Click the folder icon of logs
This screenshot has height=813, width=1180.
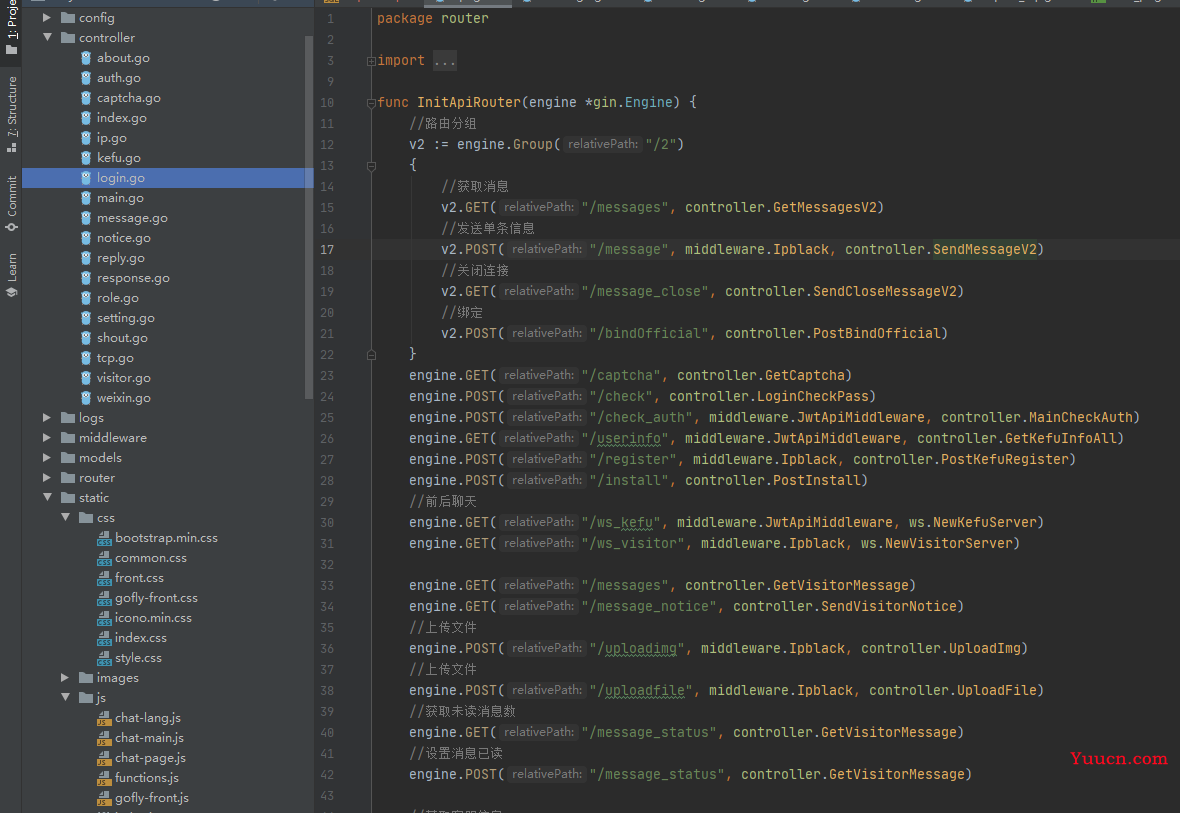click(x=68, y=417)
